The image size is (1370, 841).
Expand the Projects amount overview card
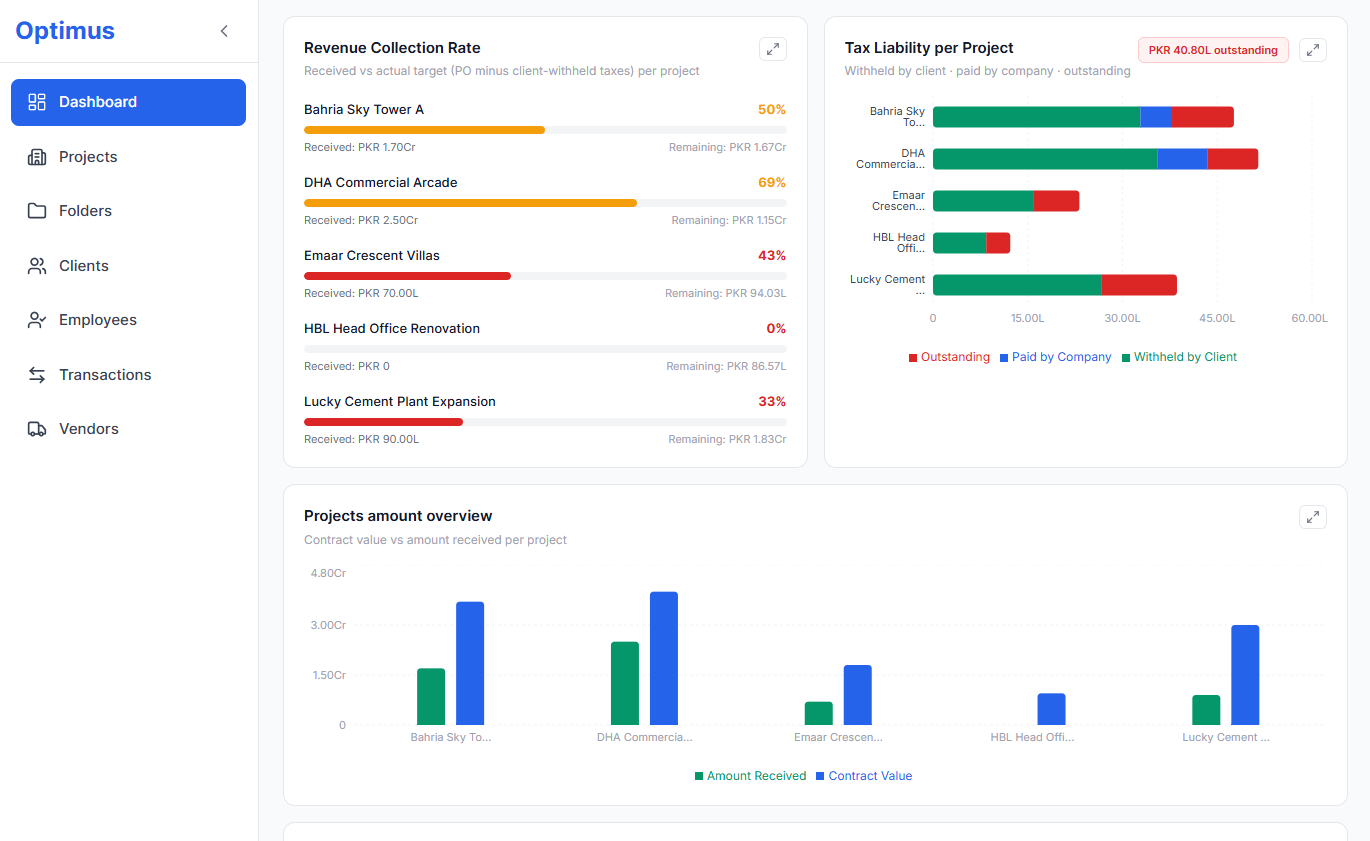pyautogui.click(x=1313, y=517)
